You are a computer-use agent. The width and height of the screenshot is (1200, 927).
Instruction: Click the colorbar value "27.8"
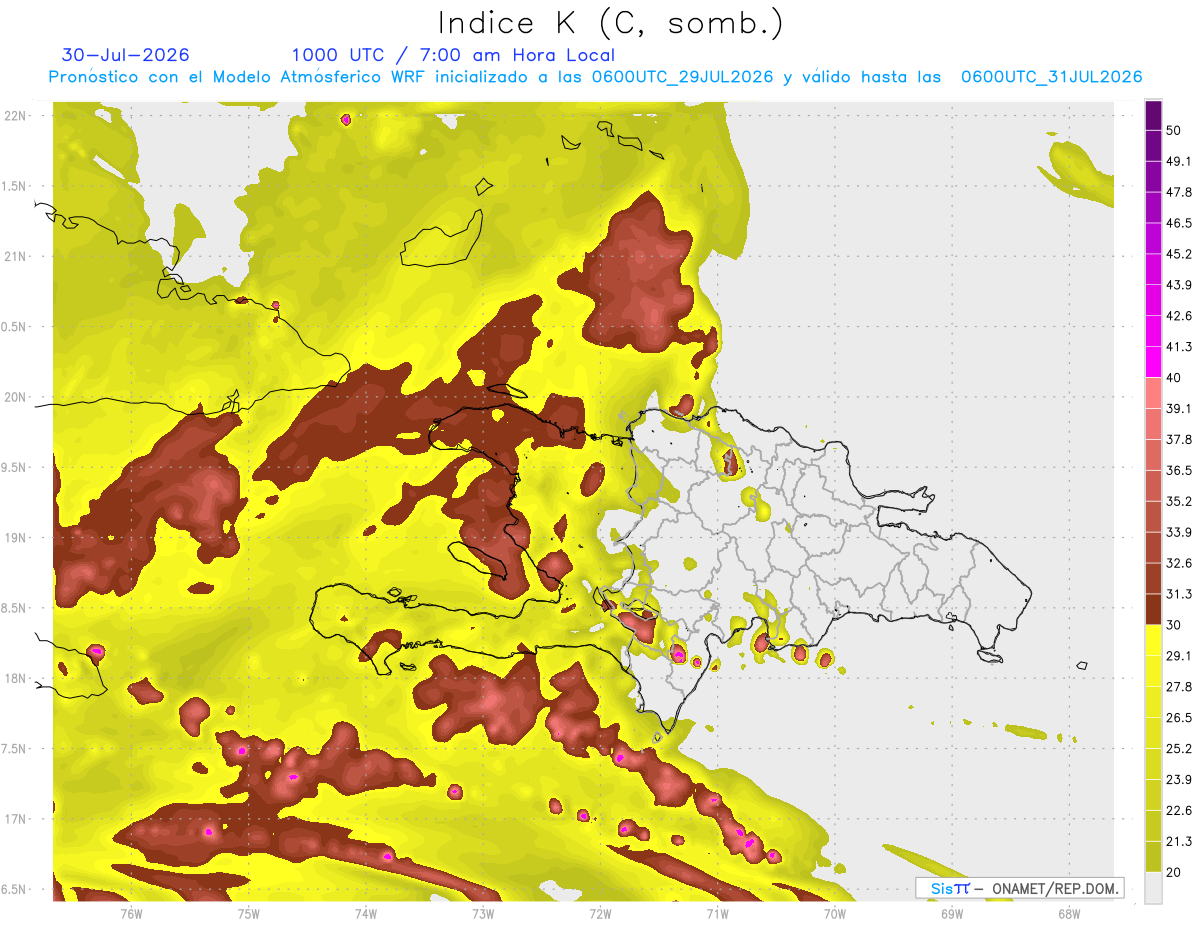click(x=1179, y=687)
